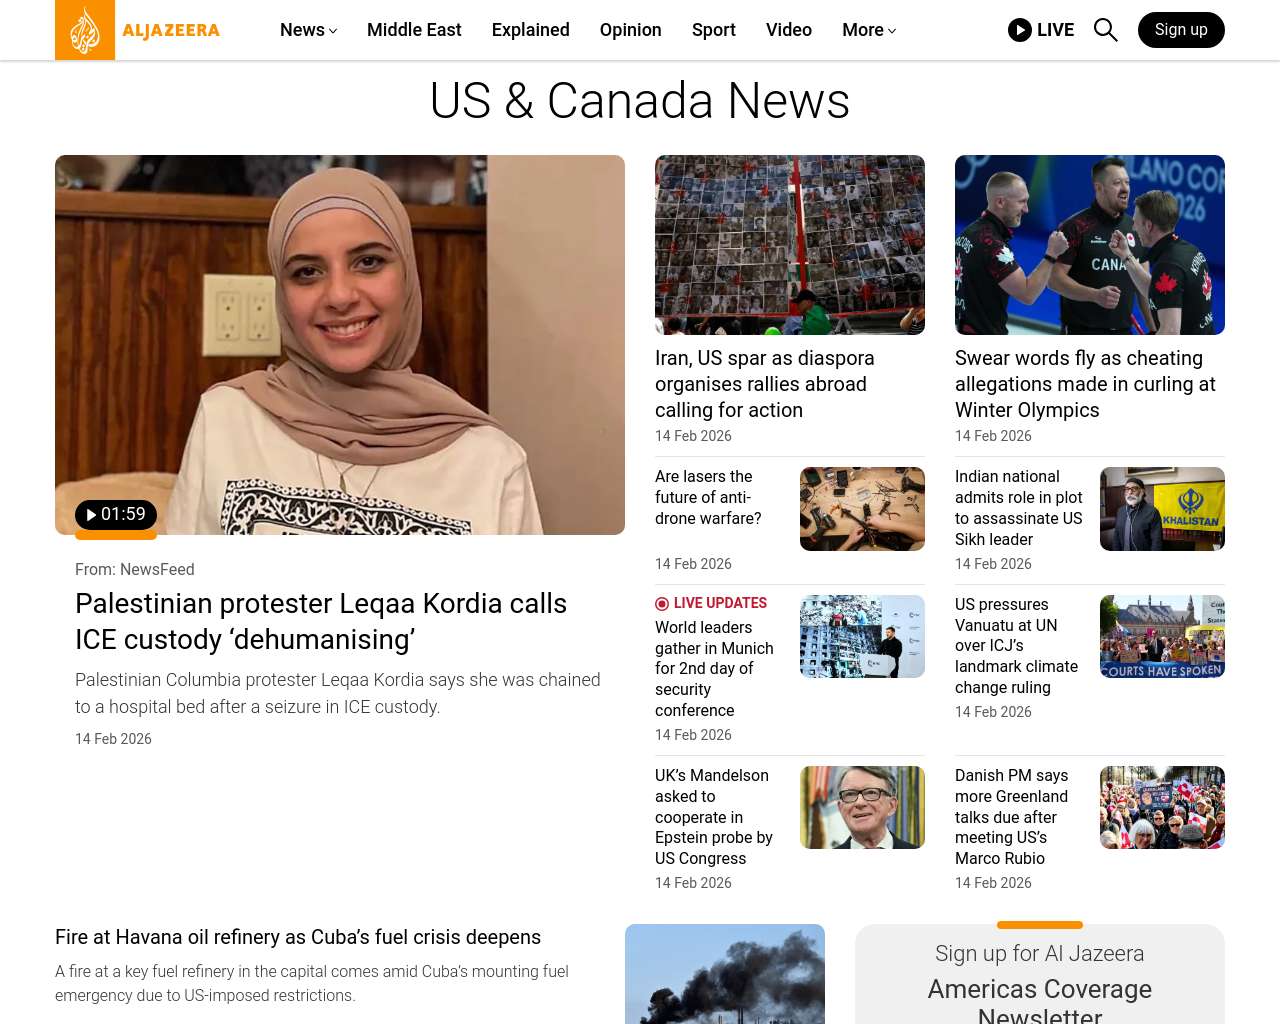Play the 01:59 Leqaa Kordia video
The height and width of the screenshot is (1024, 1280).
click(x=115, y=515)
